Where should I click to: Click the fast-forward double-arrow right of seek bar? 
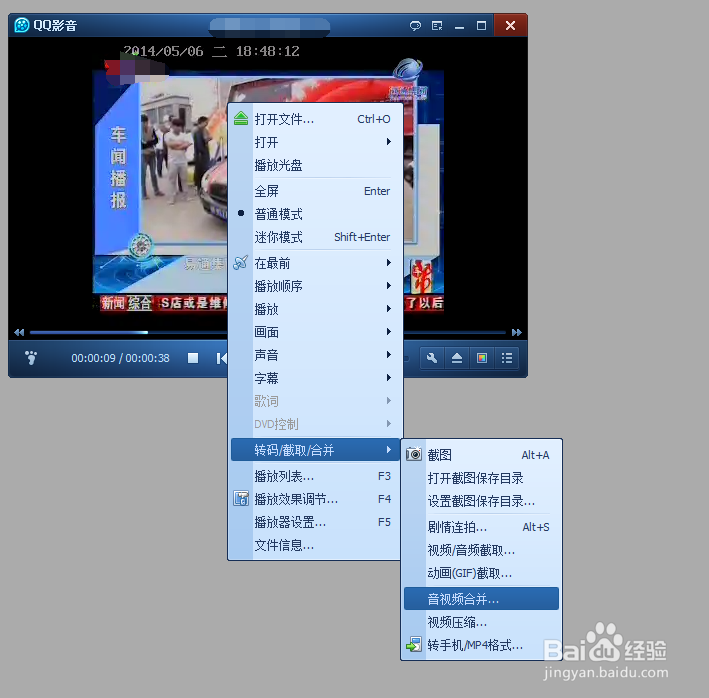click(516, 332)
